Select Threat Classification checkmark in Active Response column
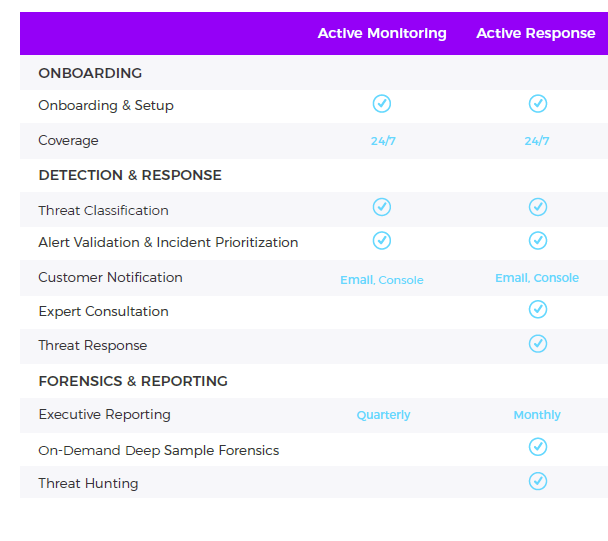 click(538, 207)
